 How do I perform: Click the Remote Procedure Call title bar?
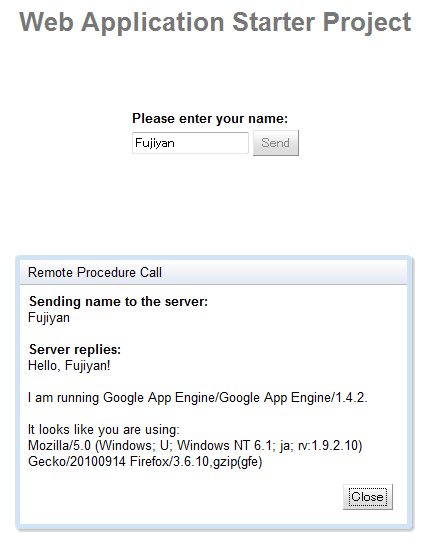click(x=214, y=272)
